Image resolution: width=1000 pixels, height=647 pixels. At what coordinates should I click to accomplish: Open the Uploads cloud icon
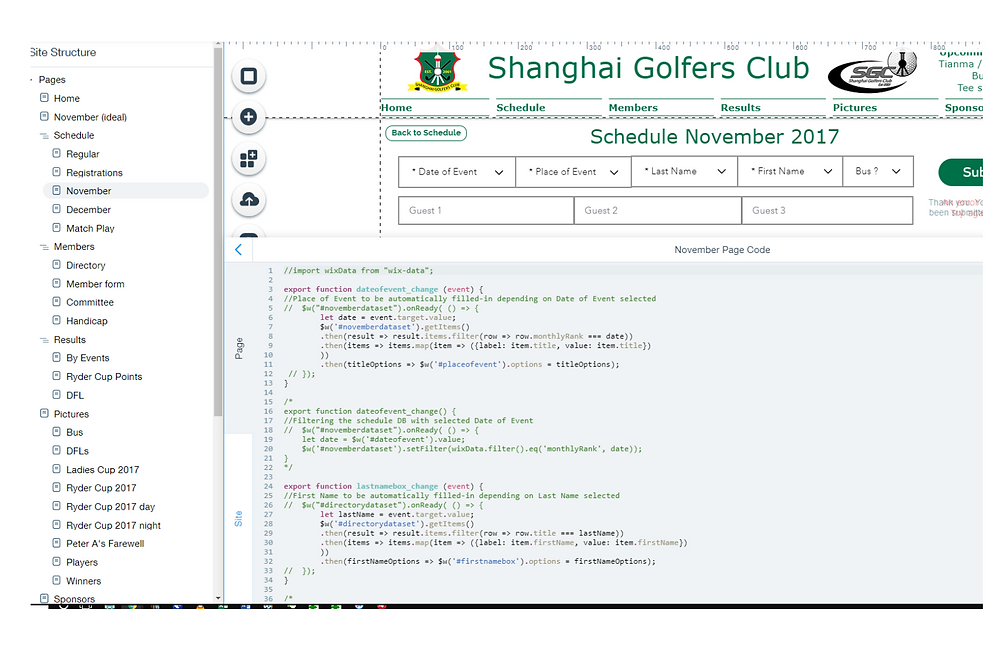pos(249,200)
